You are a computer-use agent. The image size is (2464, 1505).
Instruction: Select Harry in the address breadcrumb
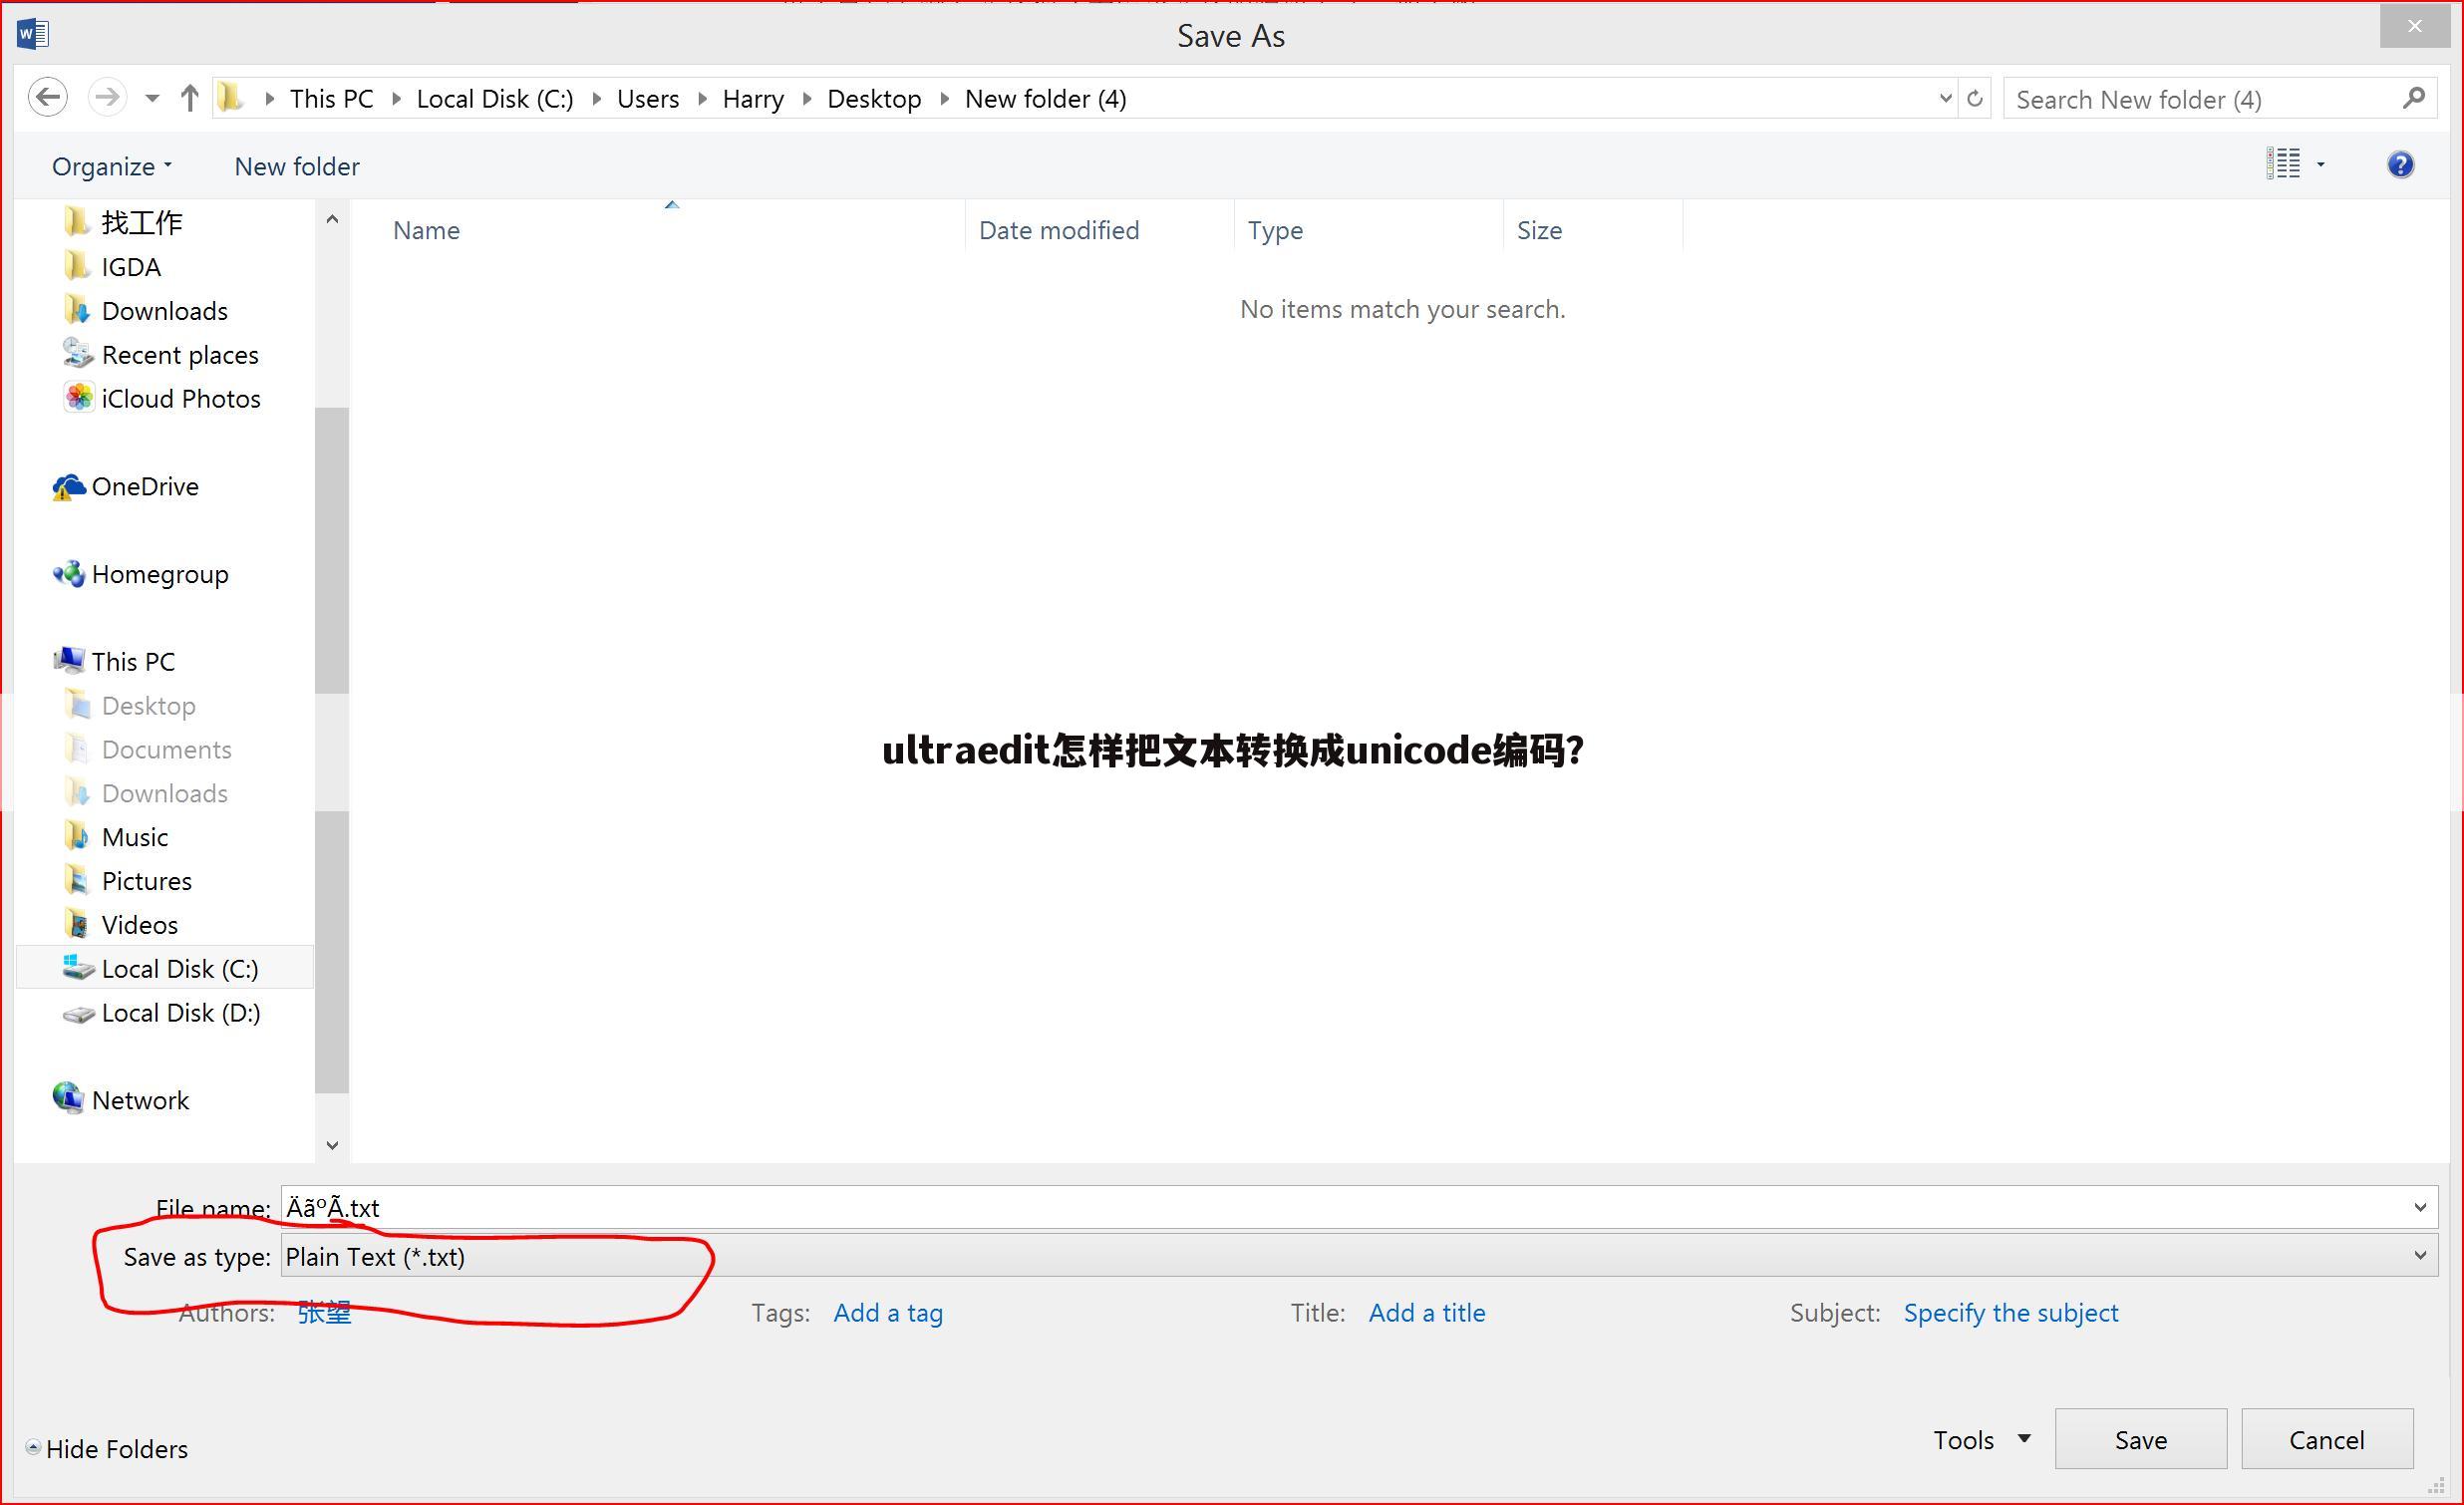click(753, 99)
